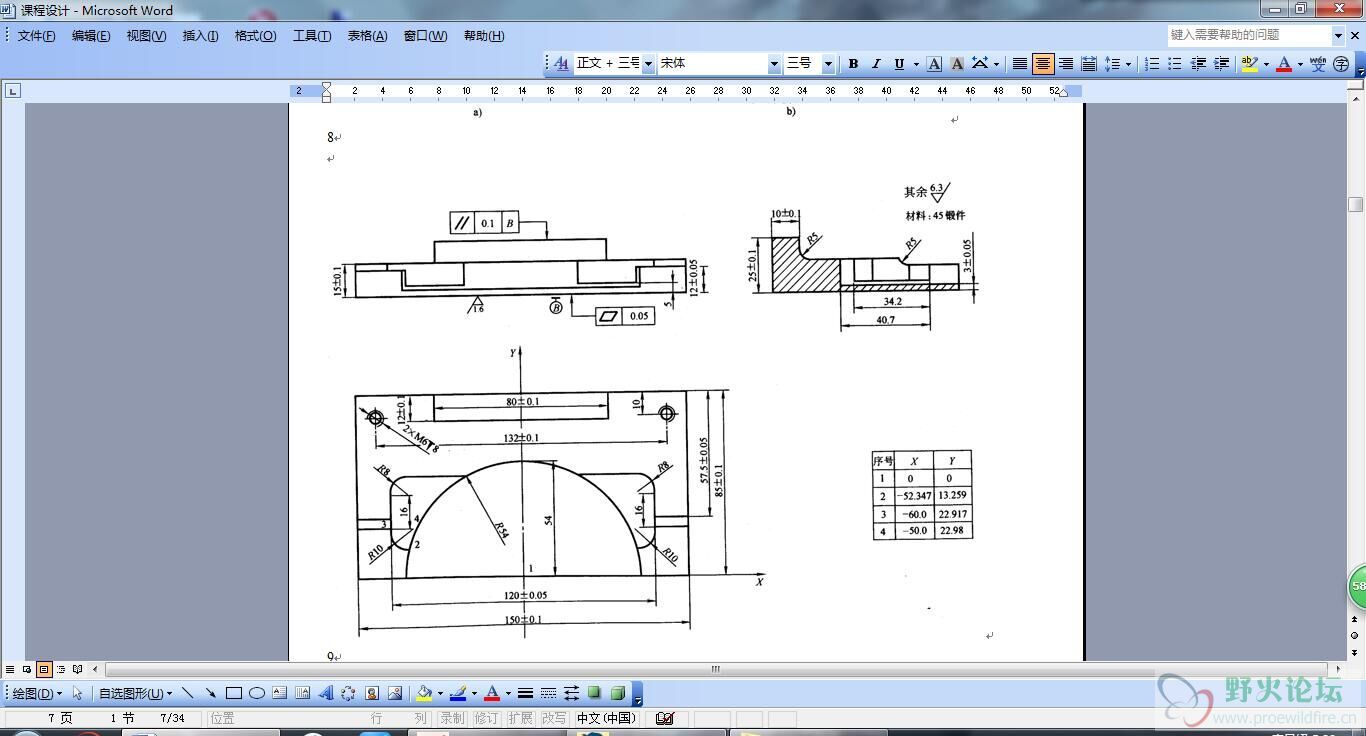1366x736 pixels.
Task: Apply red font color from formatting toolbar
Action: click(1284, 63)
